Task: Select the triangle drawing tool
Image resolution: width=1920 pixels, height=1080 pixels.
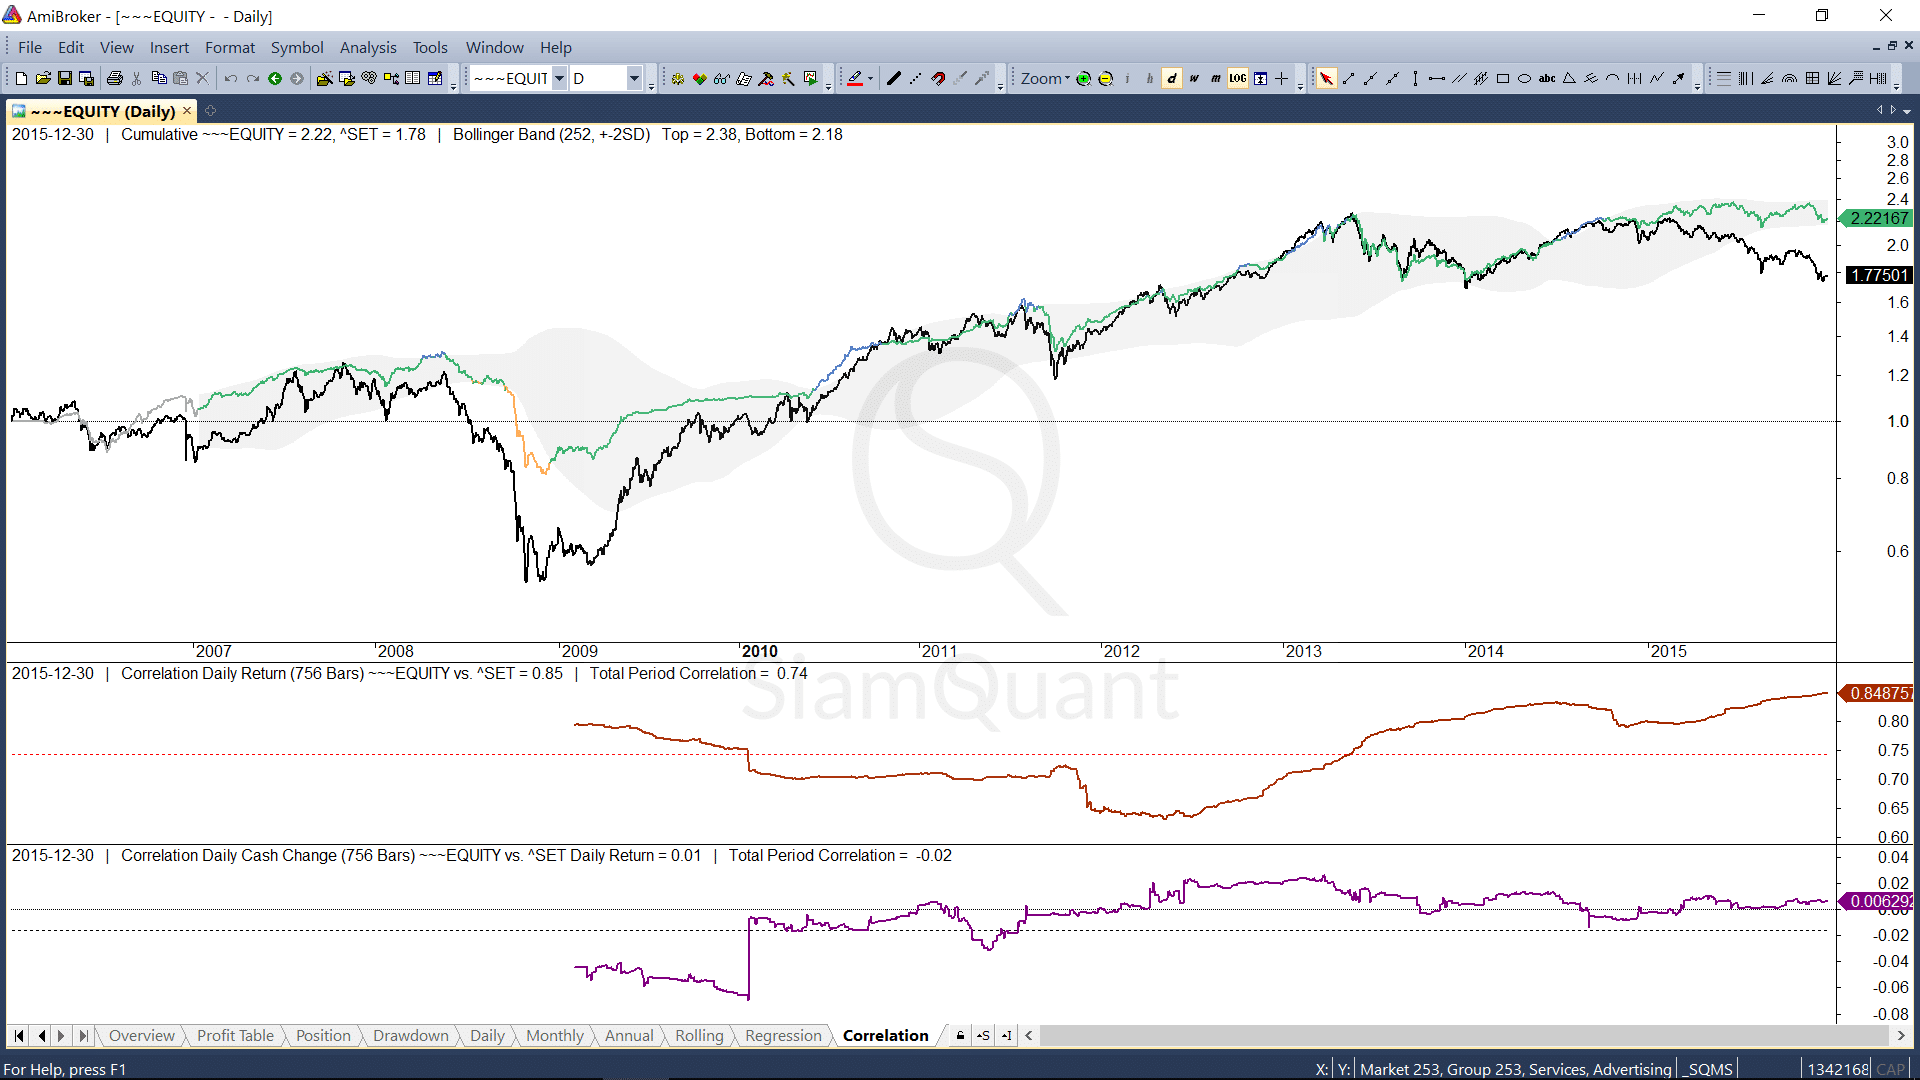Action: (x=1569, y=78)
